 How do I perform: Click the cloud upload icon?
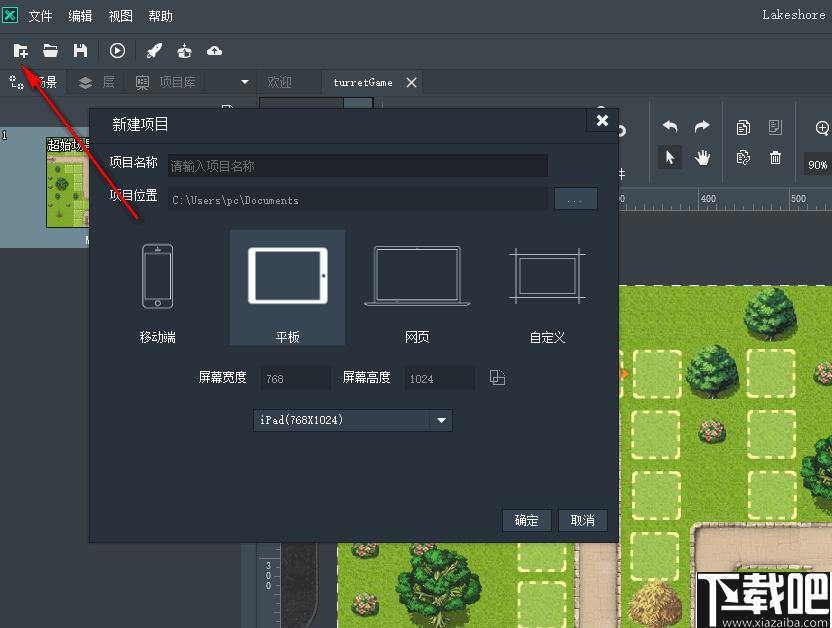[214, 51]
